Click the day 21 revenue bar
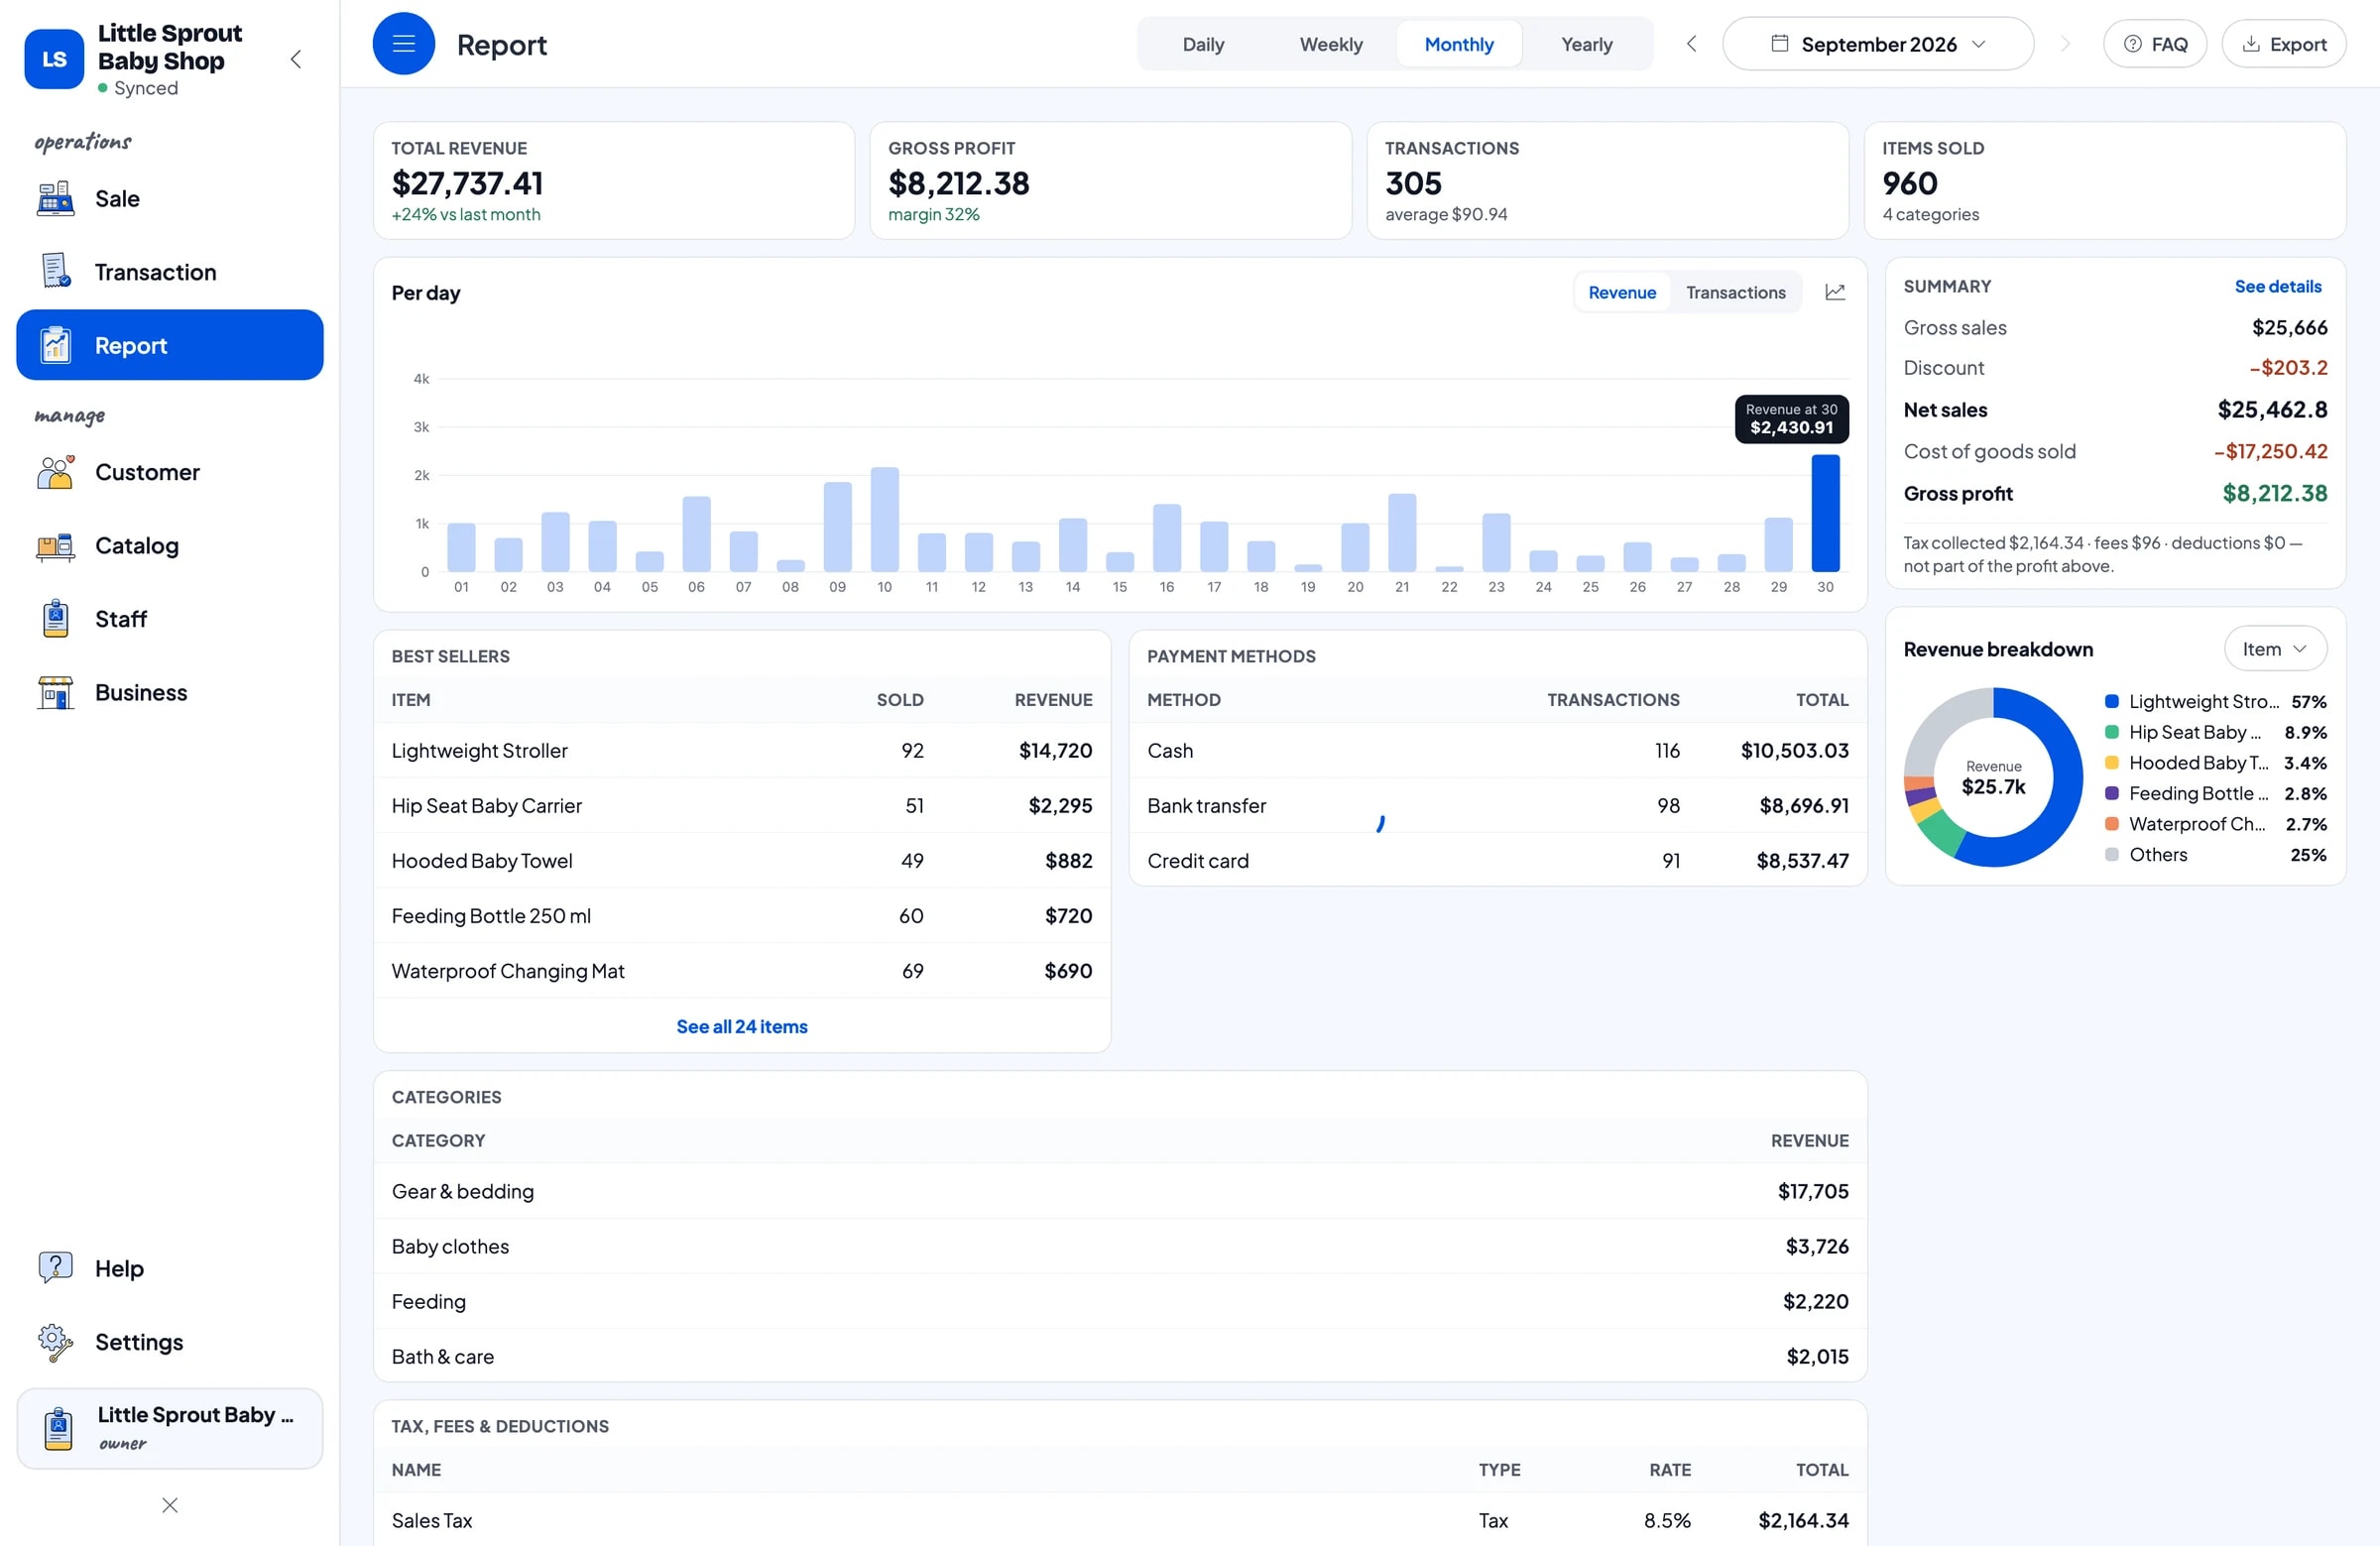 (1402, 532)
